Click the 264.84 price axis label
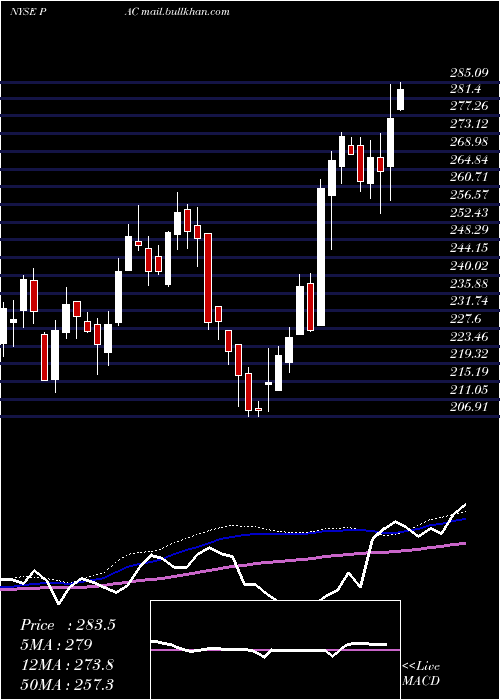The width and height of the screenshot is (500, 700). (x=468, y=160)
